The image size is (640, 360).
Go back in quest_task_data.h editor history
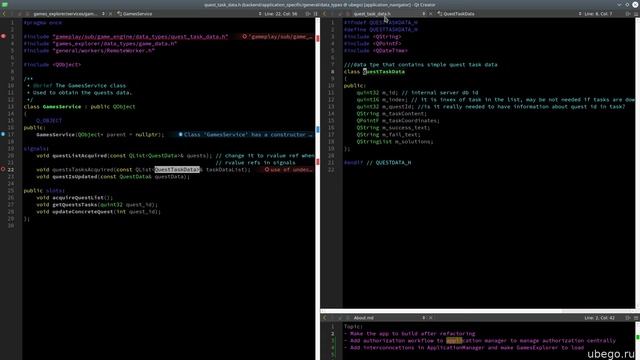[x=325, y=14]
